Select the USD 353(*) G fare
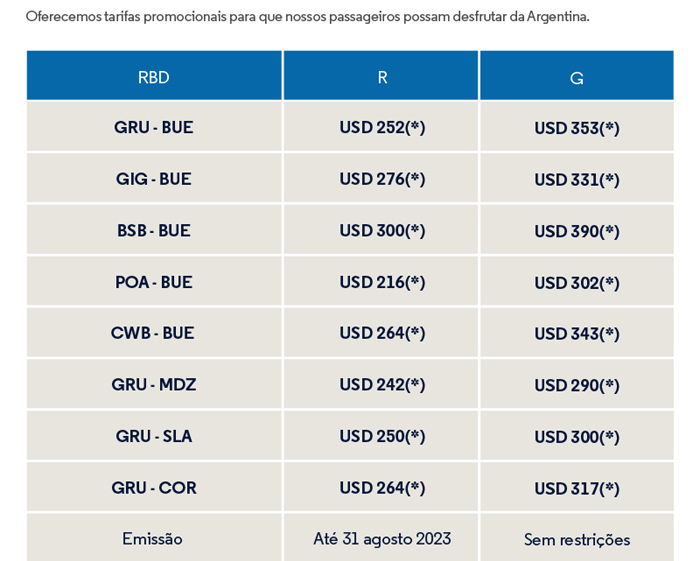 coord(577,126)
